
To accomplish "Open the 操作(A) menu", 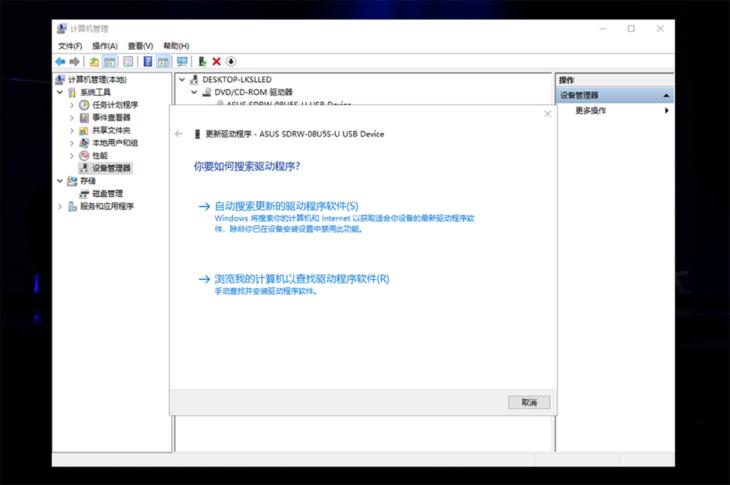I will (104, 45).
